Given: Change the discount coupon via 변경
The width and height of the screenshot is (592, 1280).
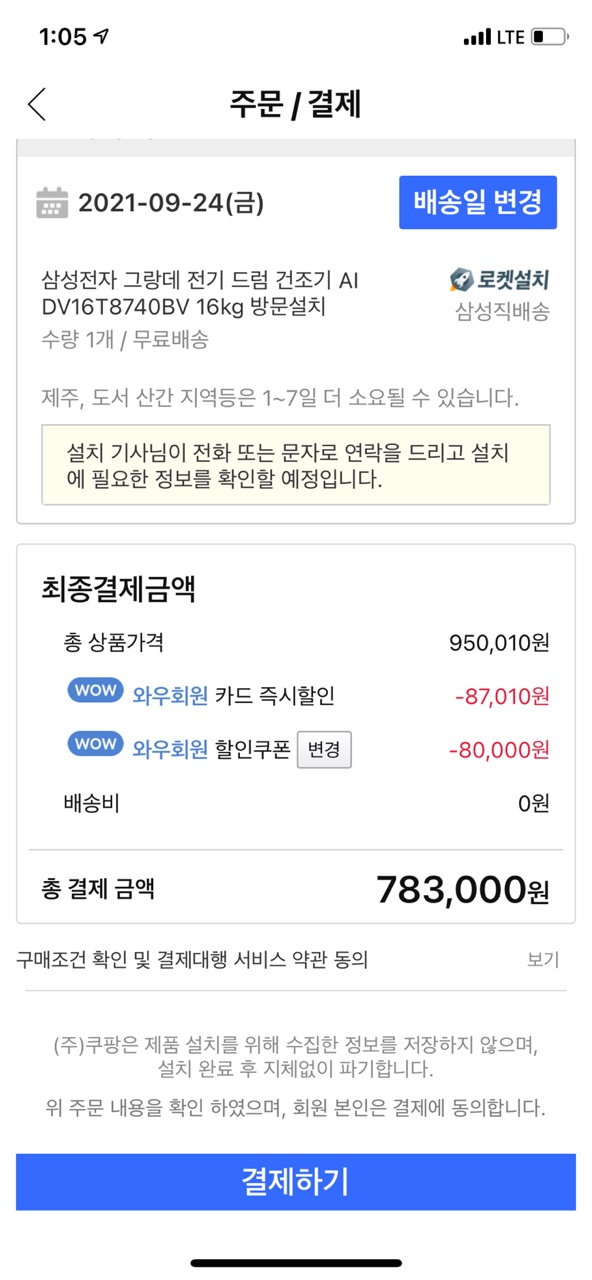Looking at the screenshot, I should [324, 750].
